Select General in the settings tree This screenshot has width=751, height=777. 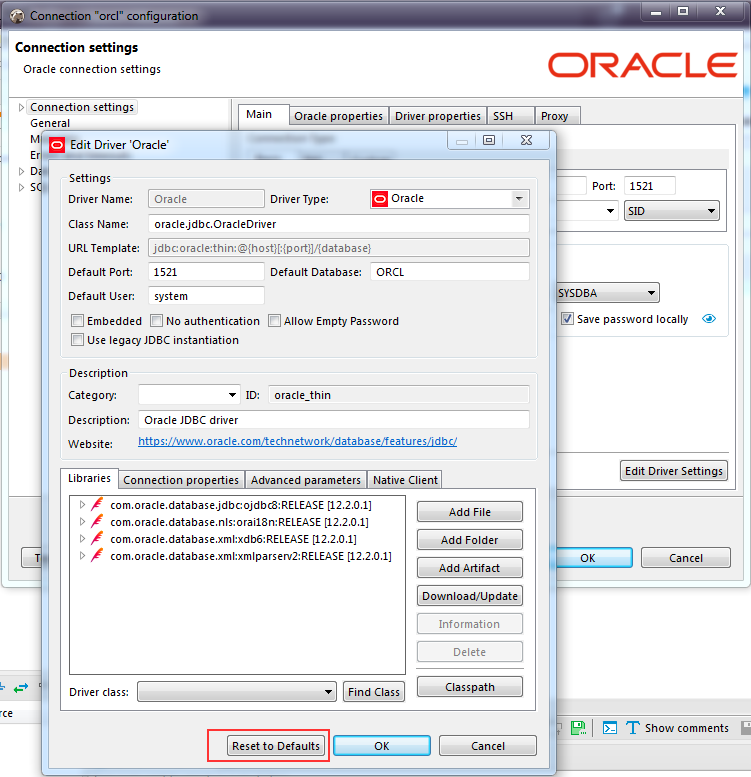[x=50, y=123]
